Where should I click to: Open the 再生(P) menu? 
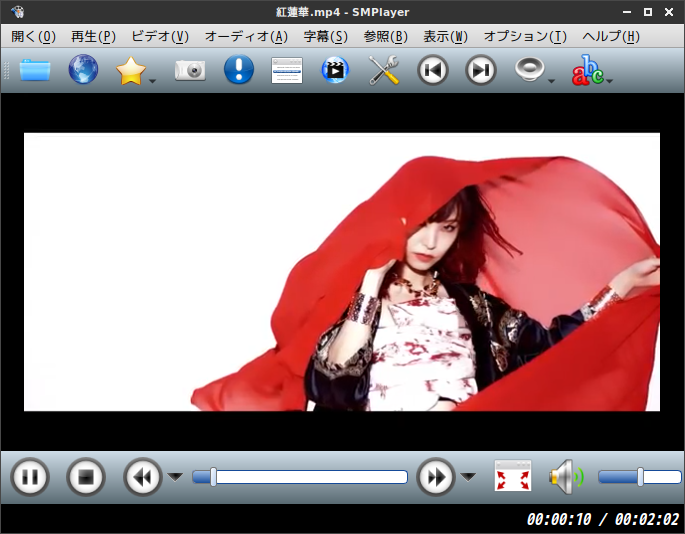(x=93, y=36)
